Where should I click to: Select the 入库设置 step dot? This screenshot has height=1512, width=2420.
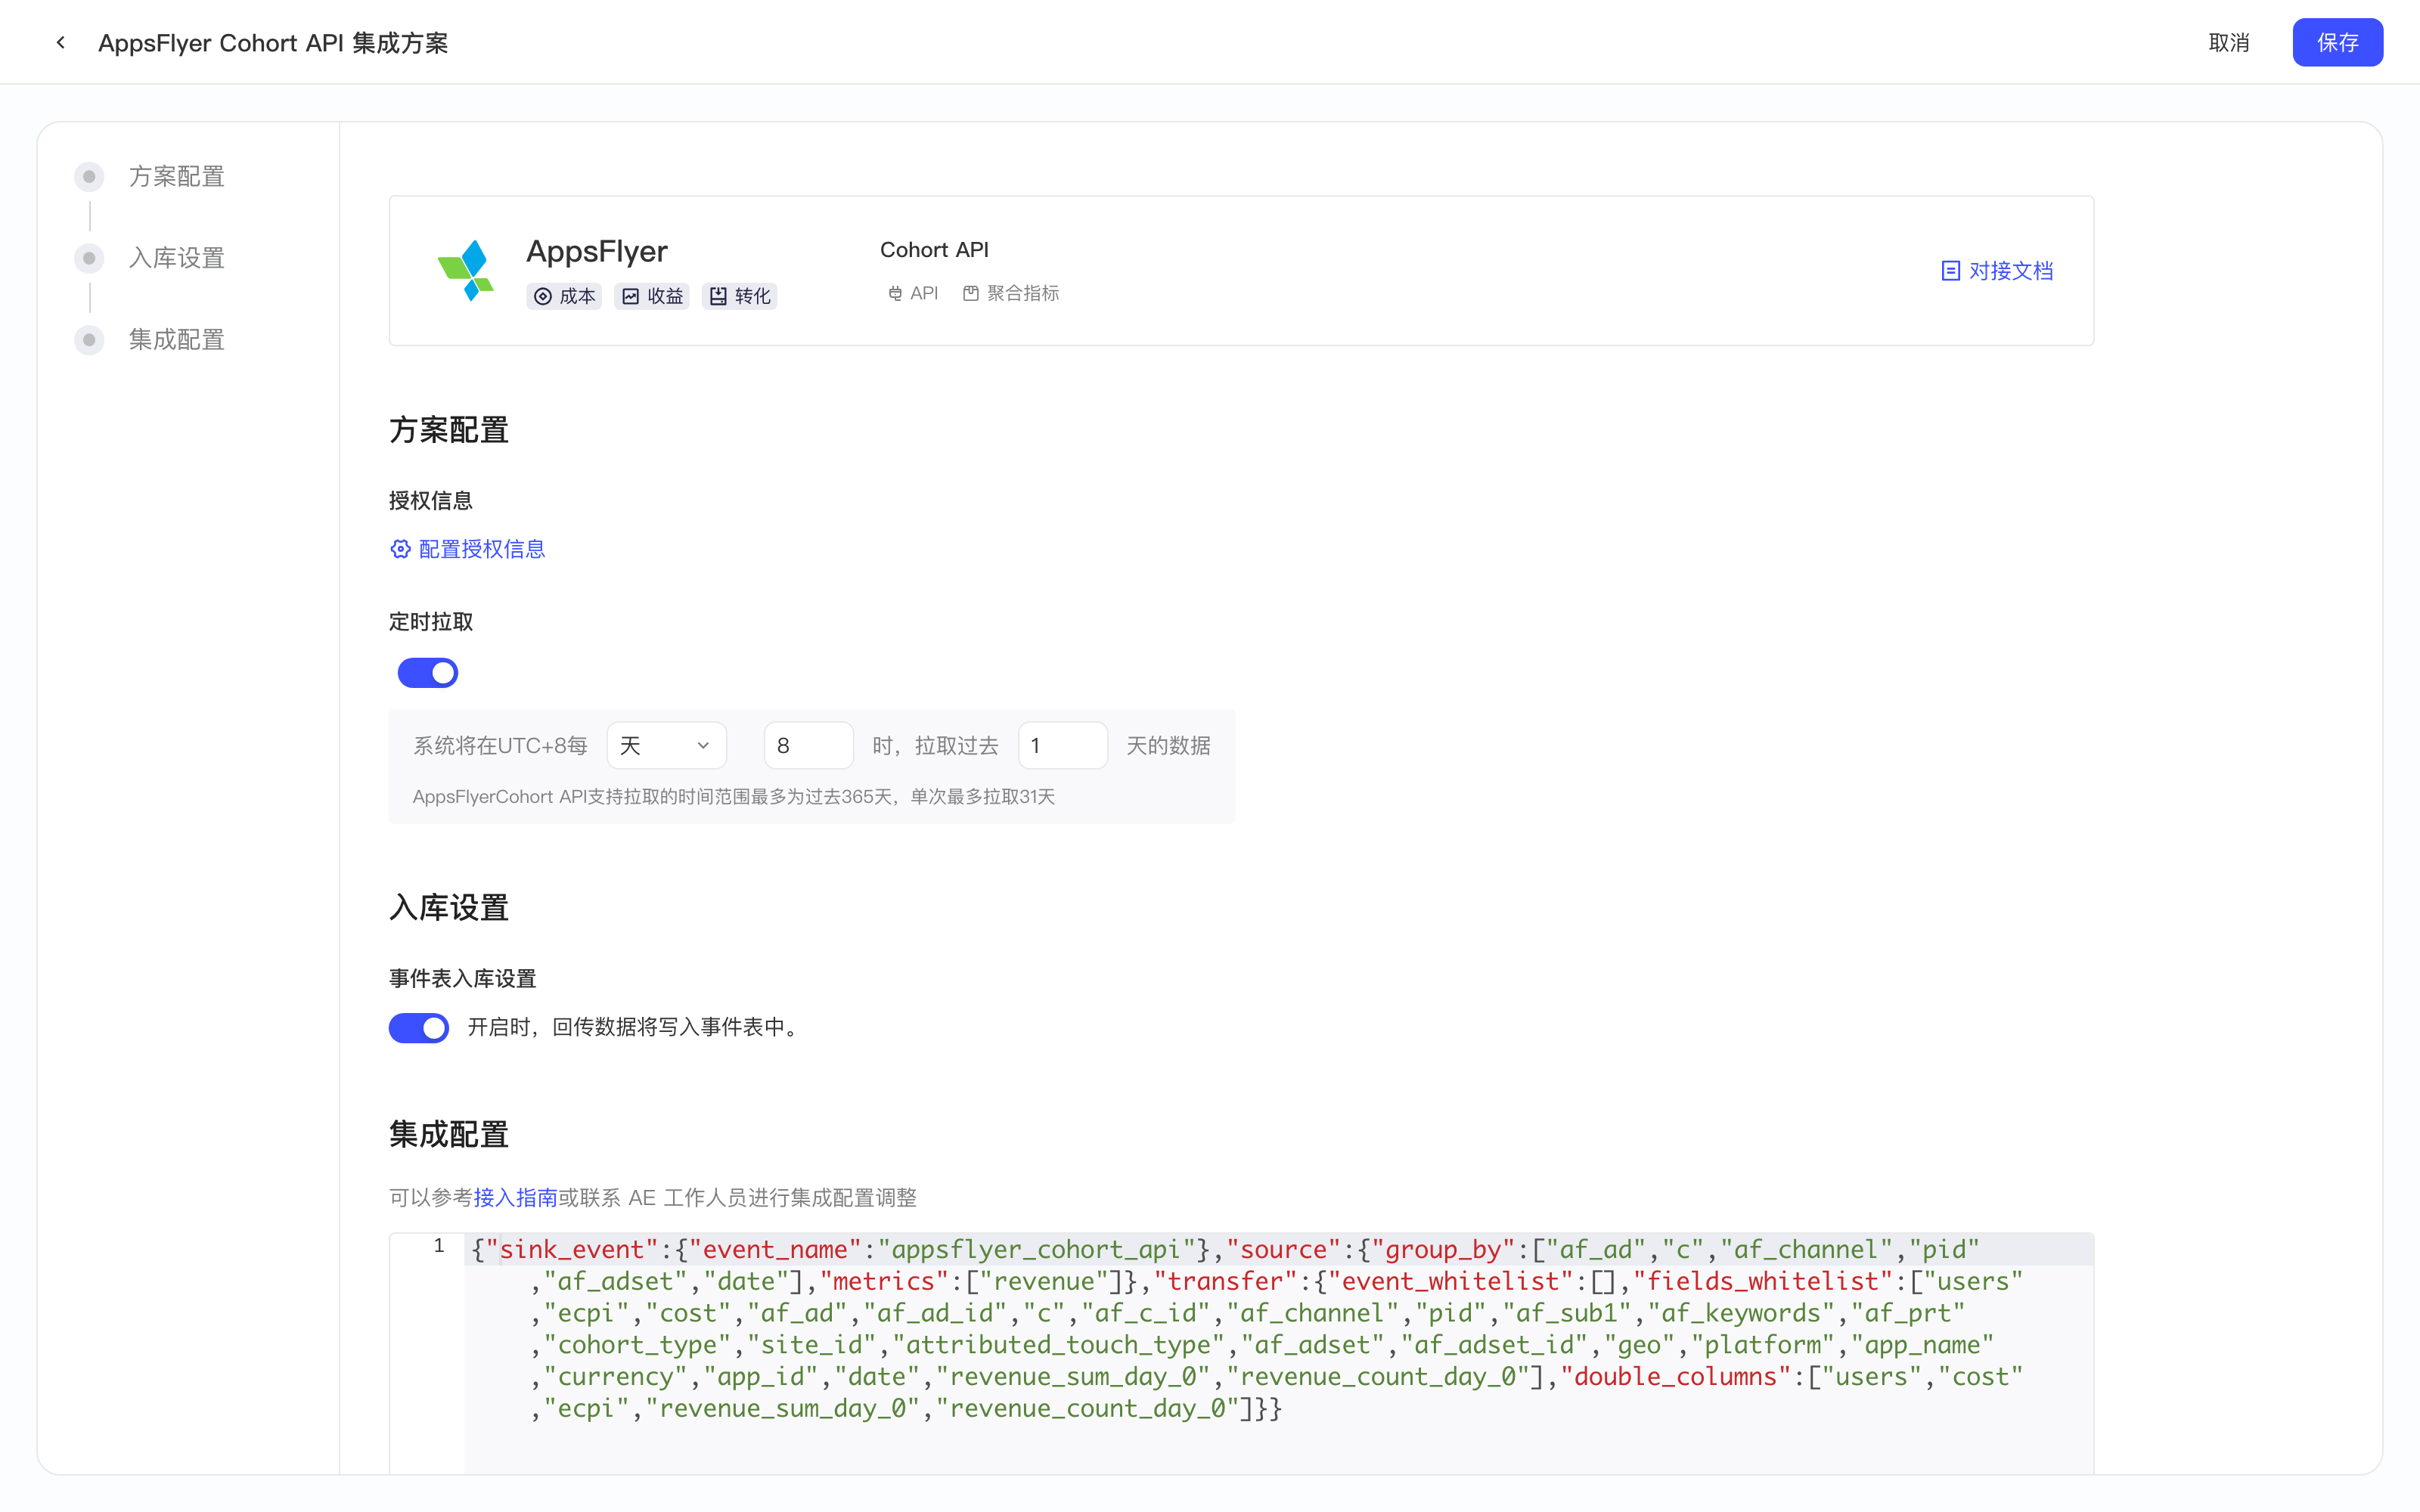pyautogui.click(x=89, y=258)
